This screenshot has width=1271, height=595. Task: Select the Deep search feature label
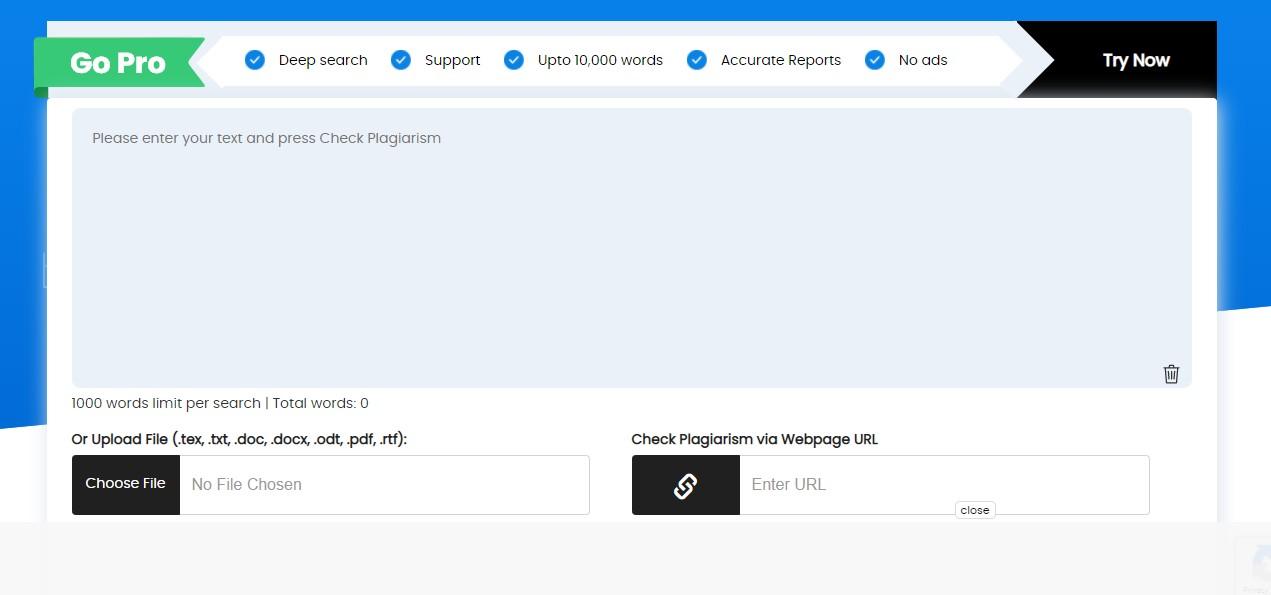[323, 60]
